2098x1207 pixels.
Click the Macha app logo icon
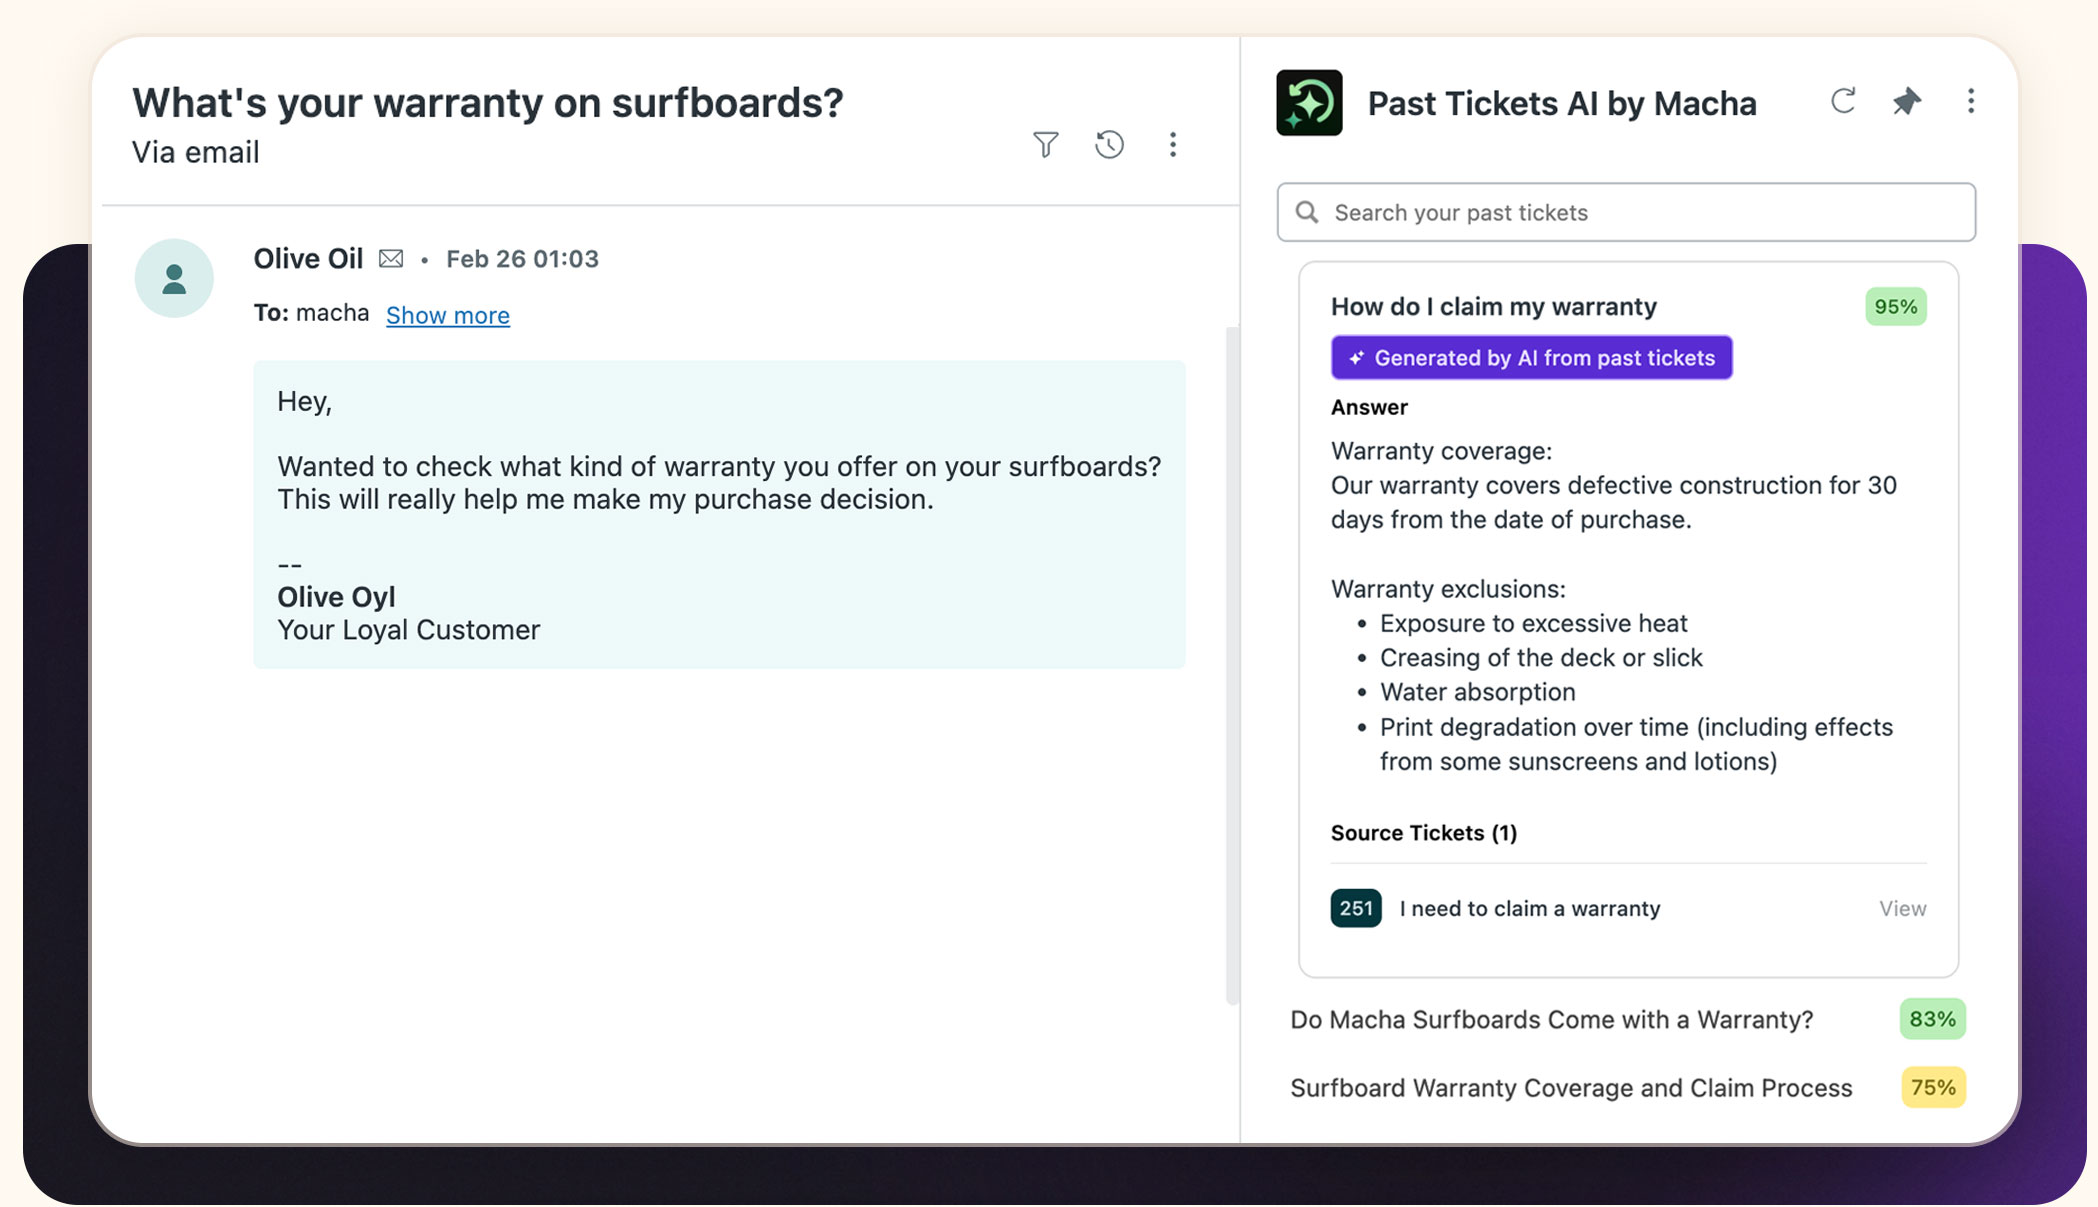[x=1308, y=103]
